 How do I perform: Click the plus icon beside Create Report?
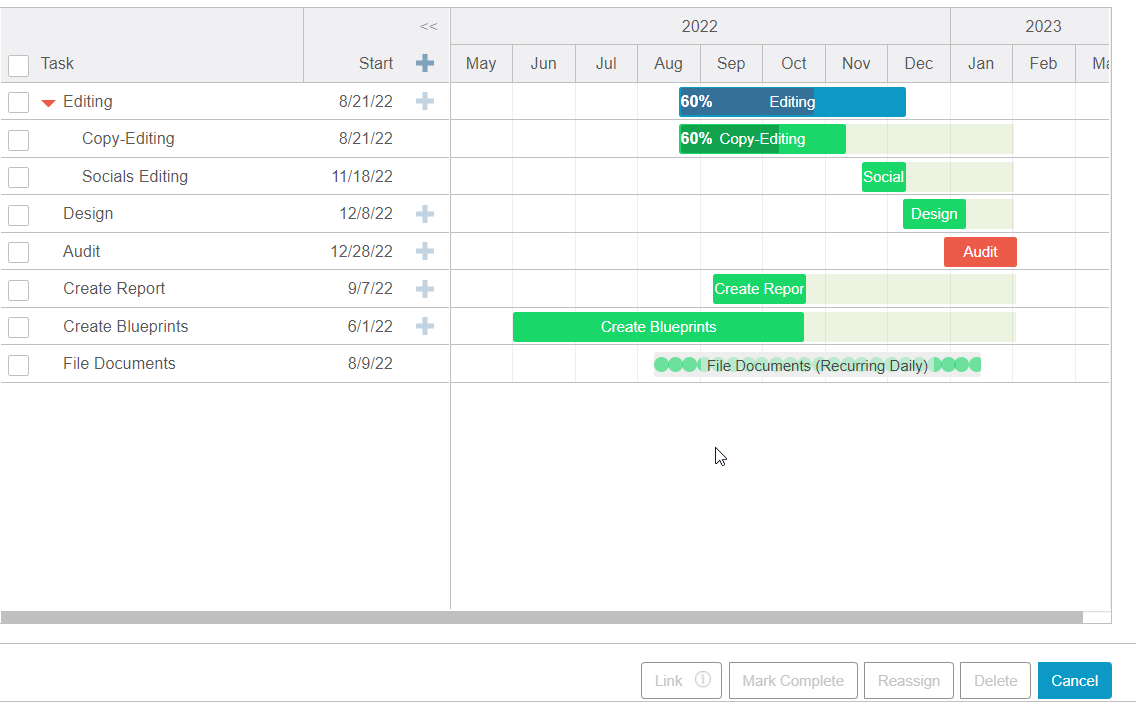point(425,289)
